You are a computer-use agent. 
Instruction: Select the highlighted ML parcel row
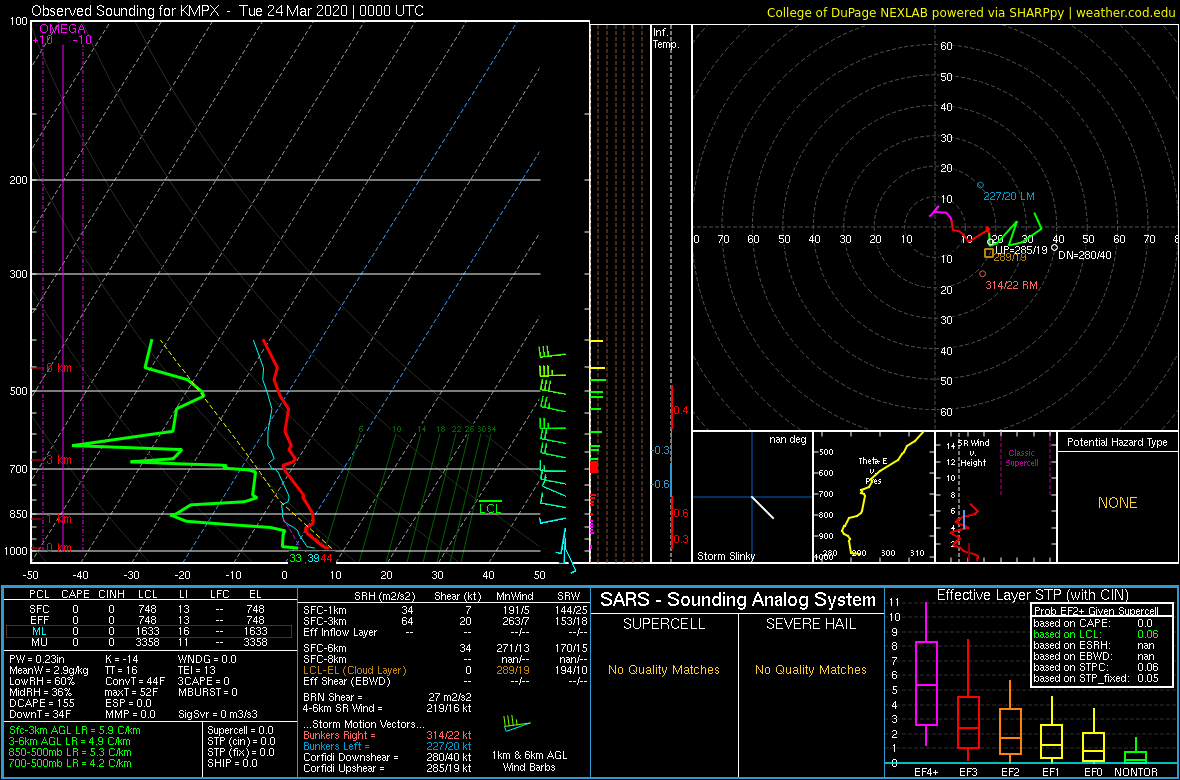[x=148, y=631]
